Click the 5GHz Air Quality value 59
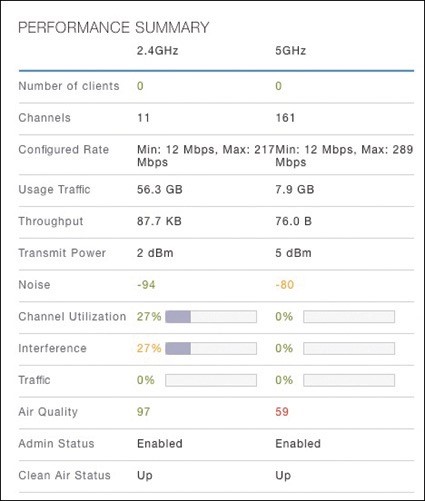 point(282,412)
